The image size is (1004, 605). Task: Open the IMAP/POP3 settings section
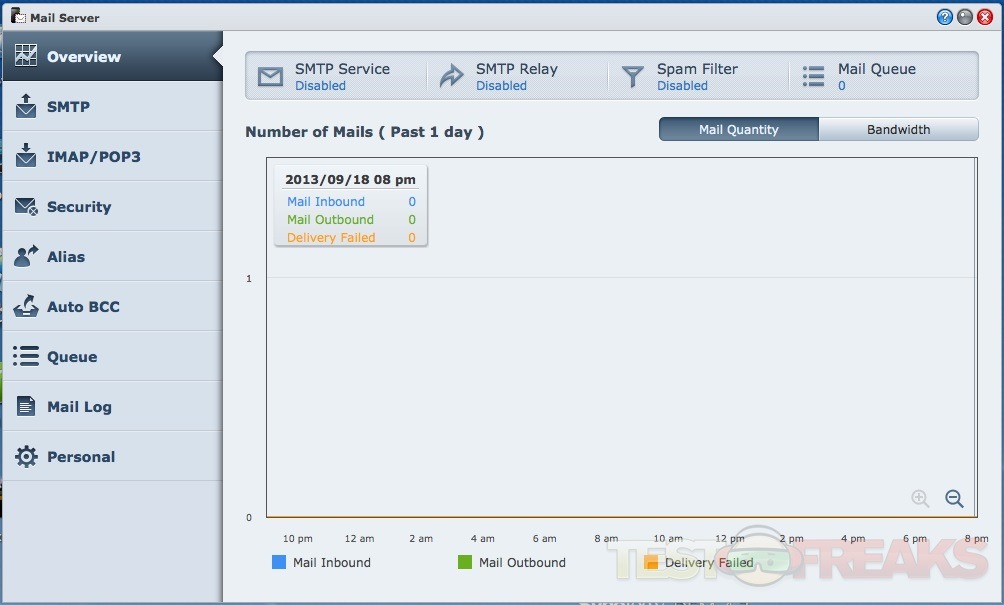coord(93,157)
